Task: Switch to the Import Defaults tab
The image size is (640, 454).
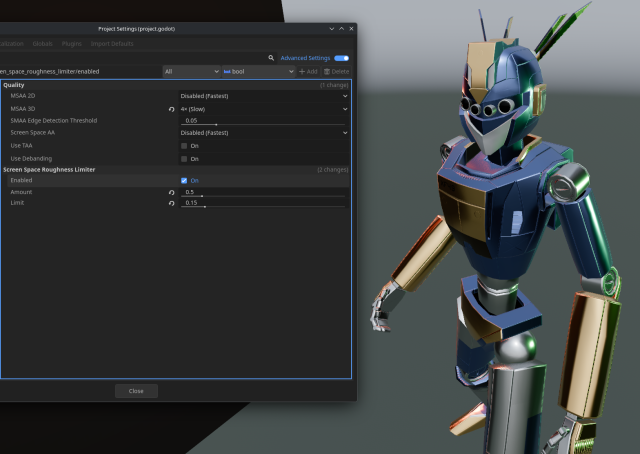Action: tap(112, 44)
